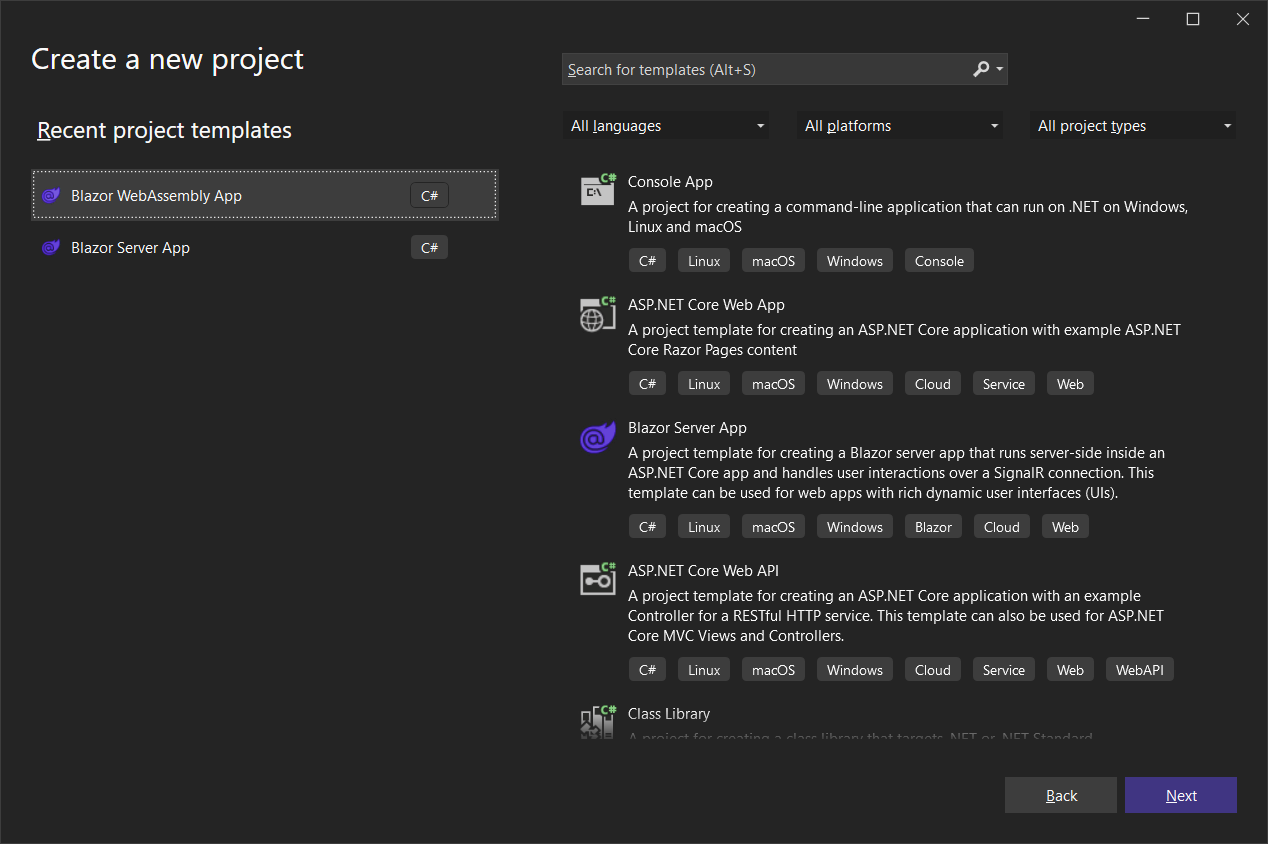Screen dimensions: 1268x844
Task: Select the ASP.NET Core Web API title
Action: point(703,571)
